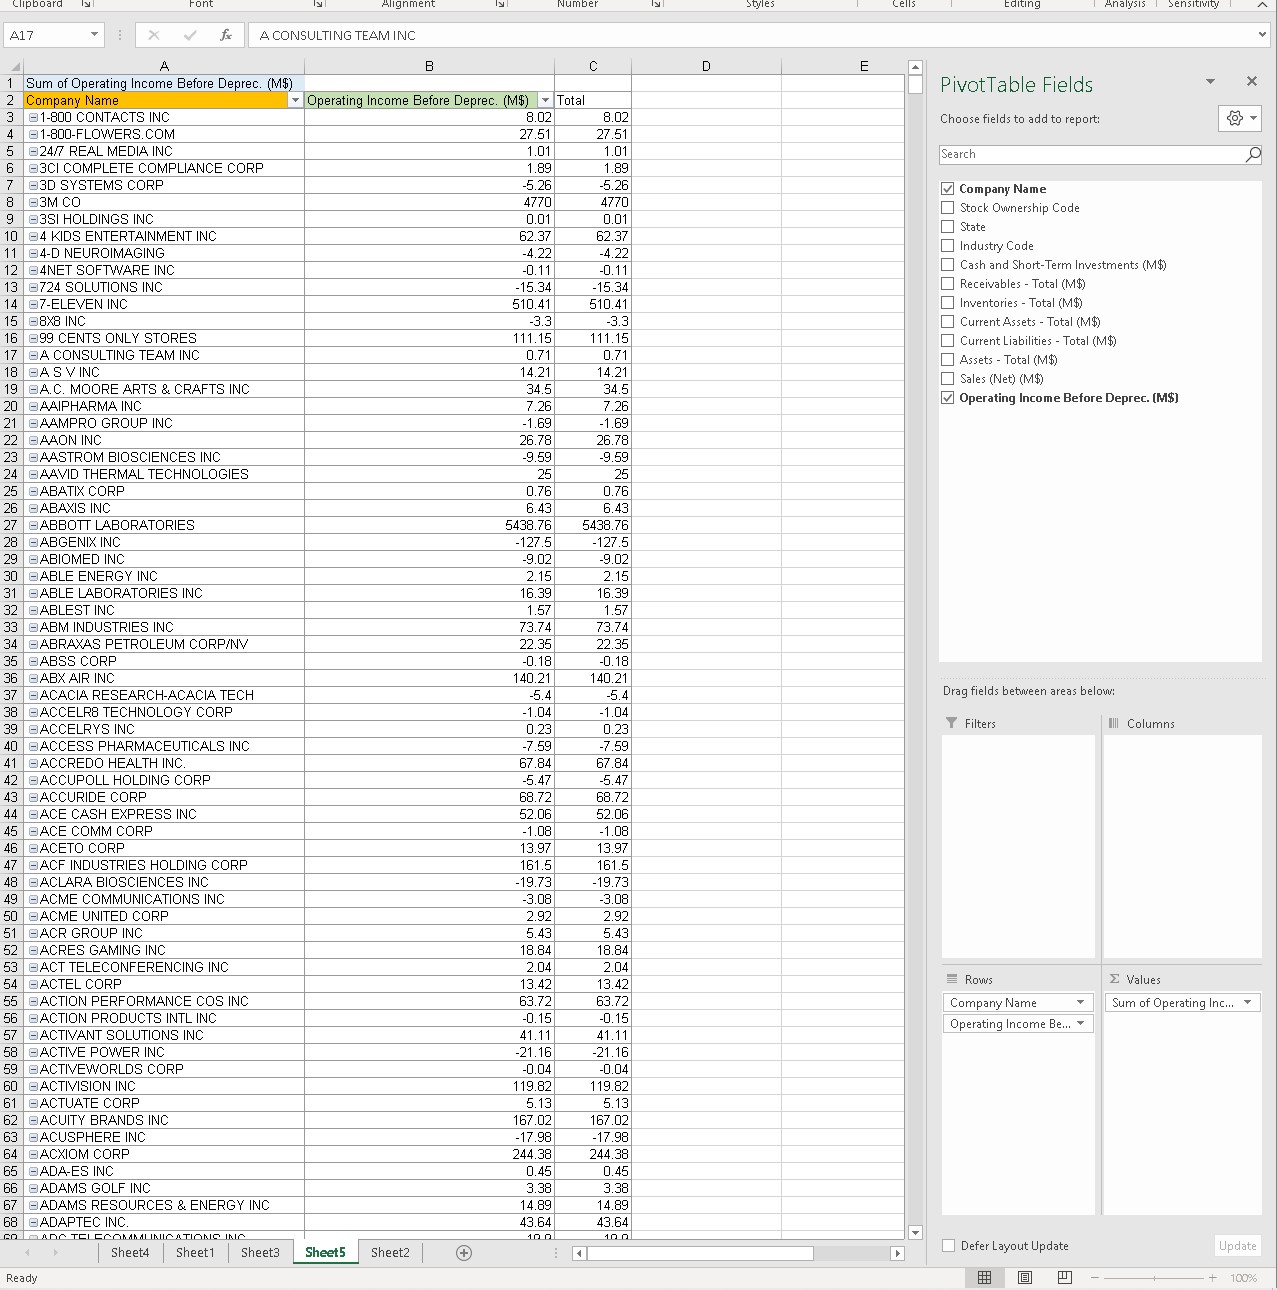Close the PivotTable Fields pane
Viewport: 1277px width, 1290px height.
point(1252,81)
